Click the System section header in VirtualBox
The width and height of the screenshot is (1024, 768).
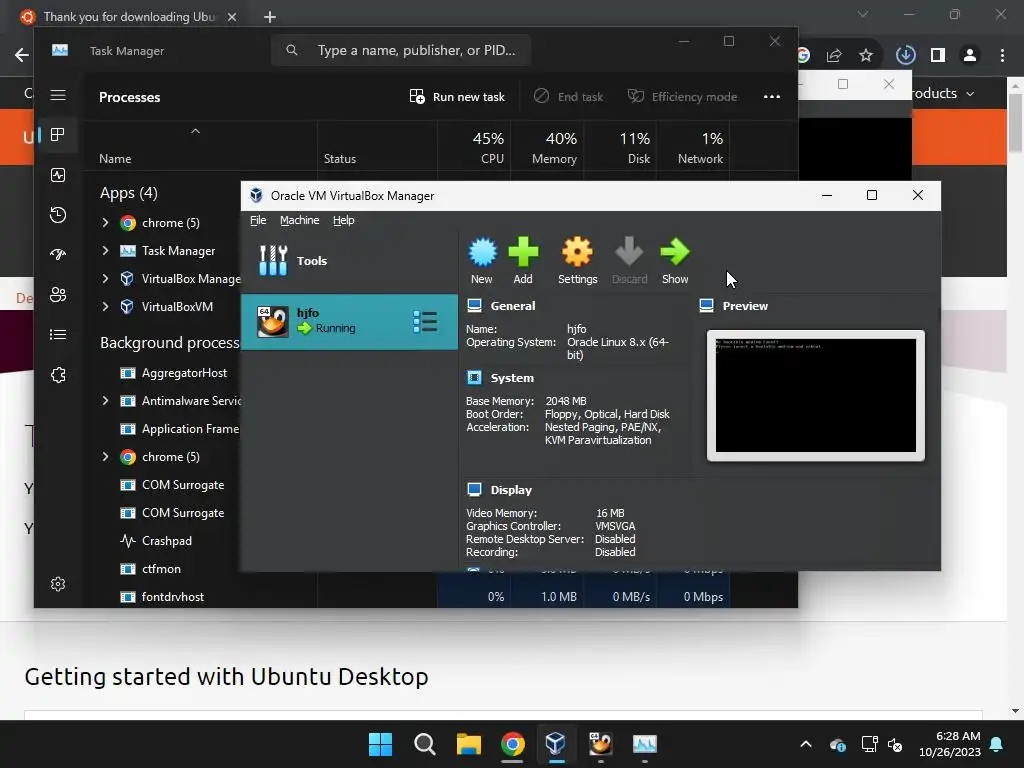(x=512, y=378)
